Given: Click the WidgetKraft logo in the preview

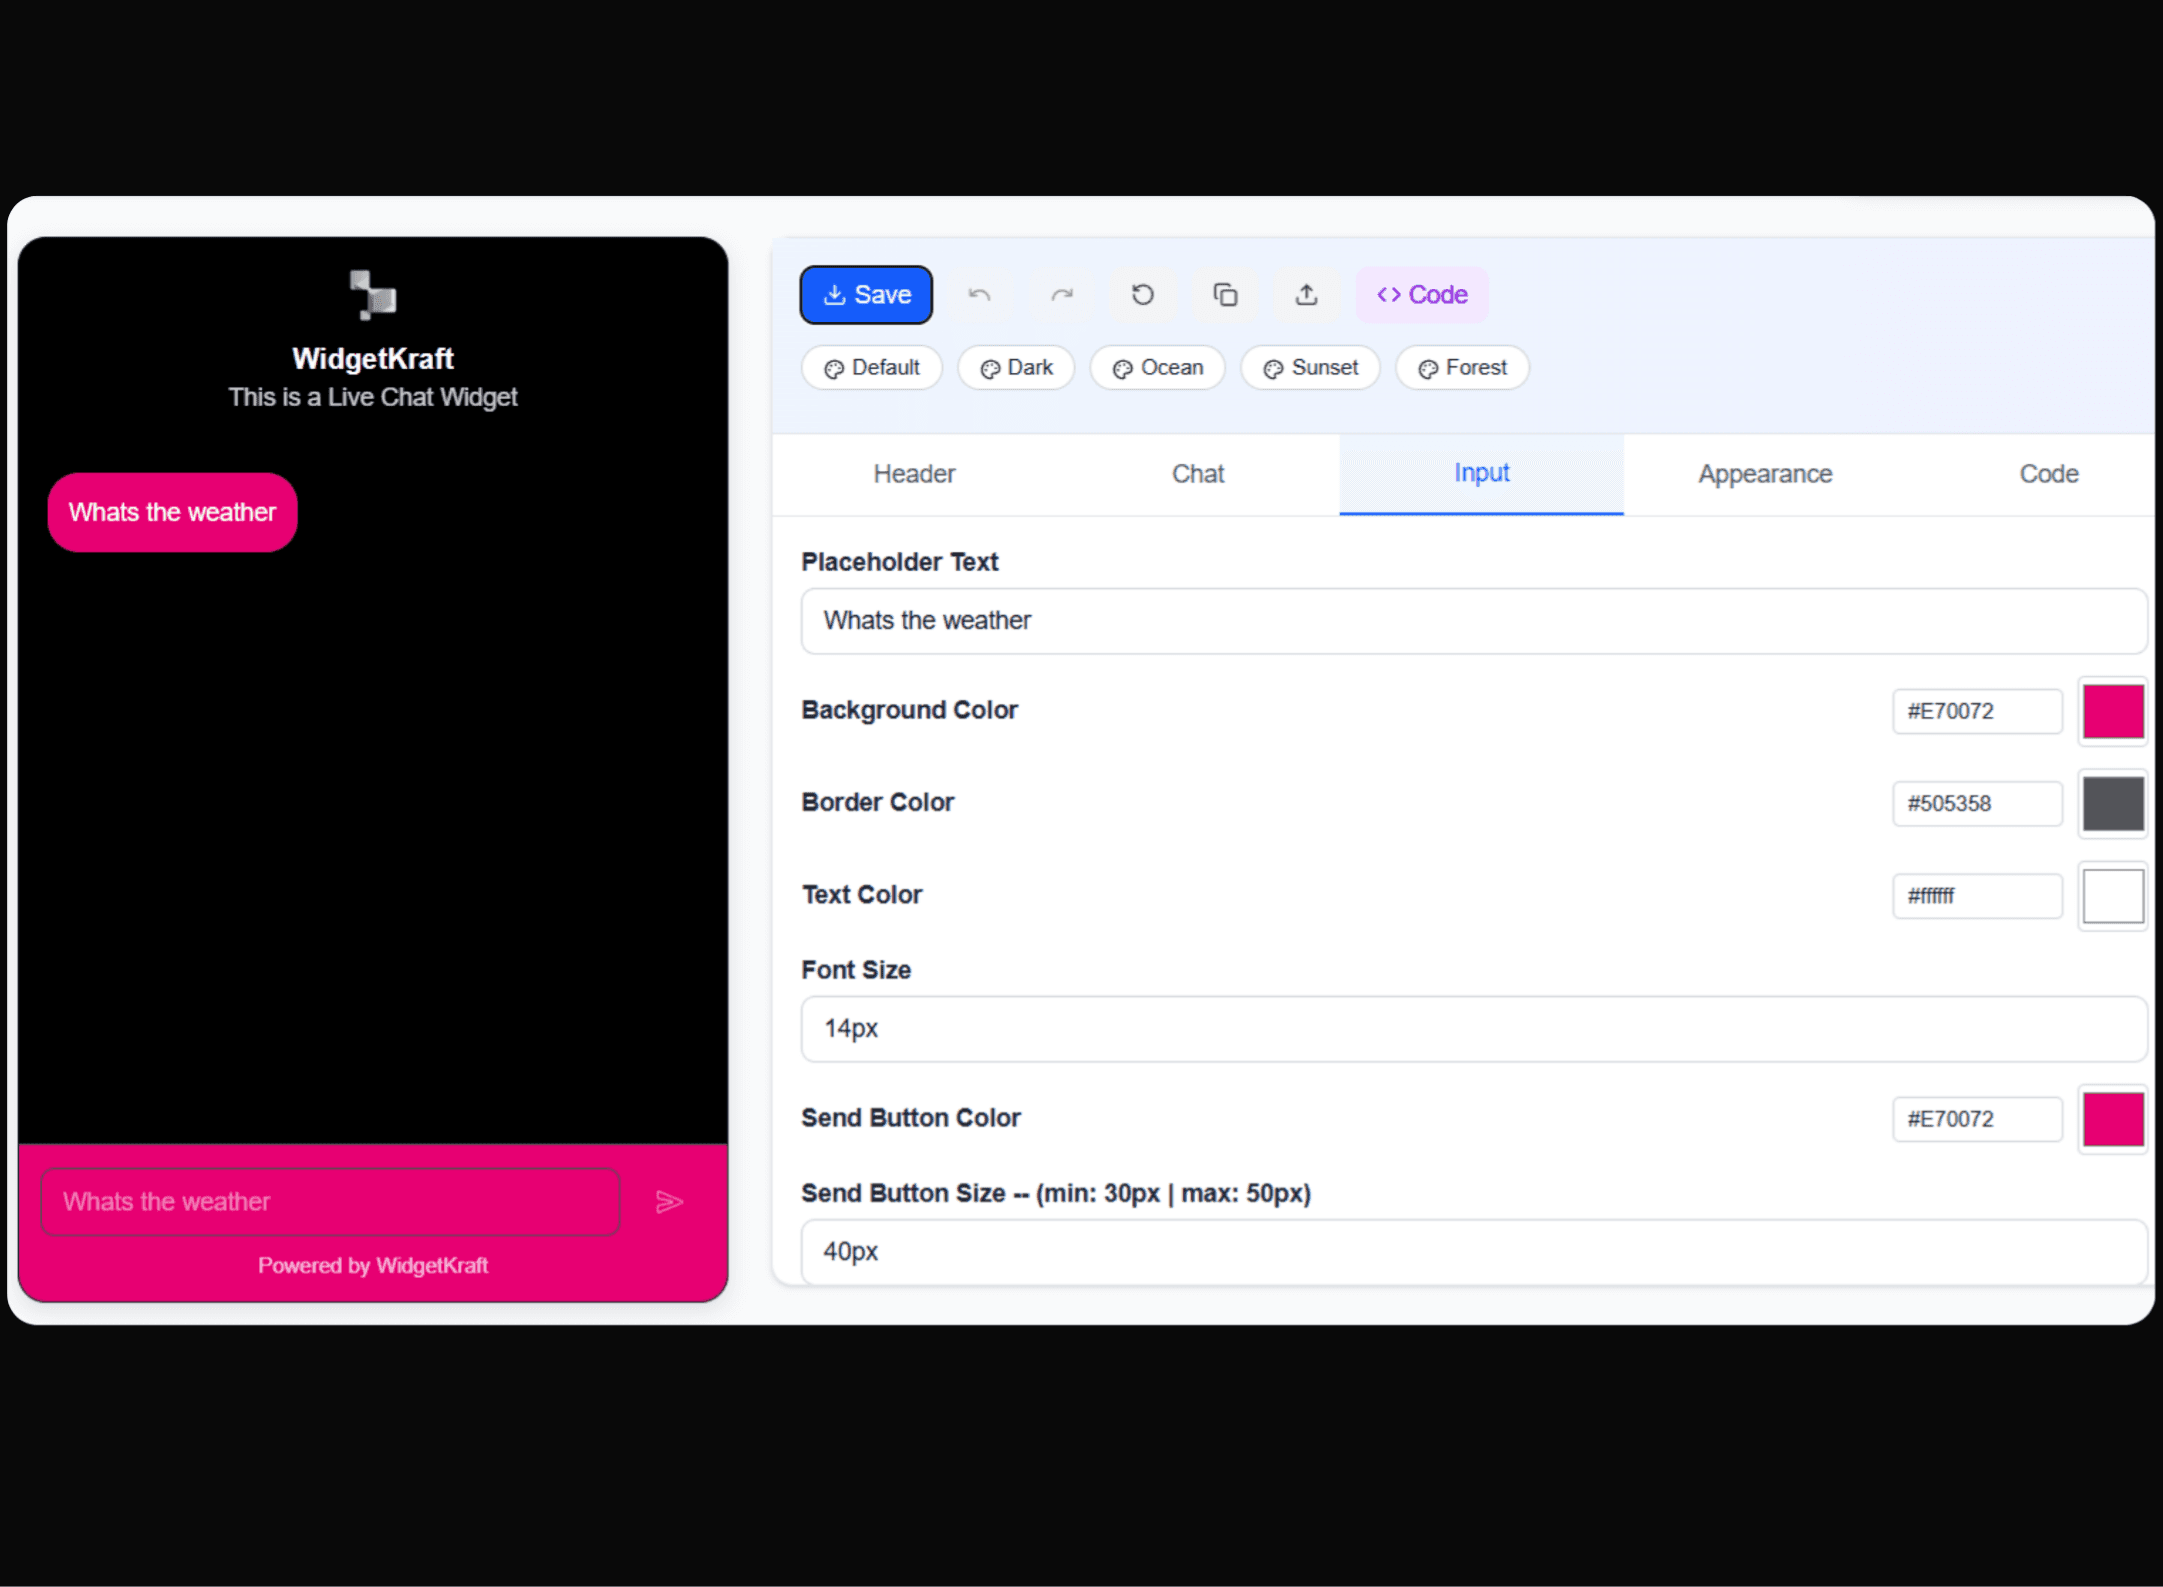Looking at the screenshot, I should click(371, 295).
